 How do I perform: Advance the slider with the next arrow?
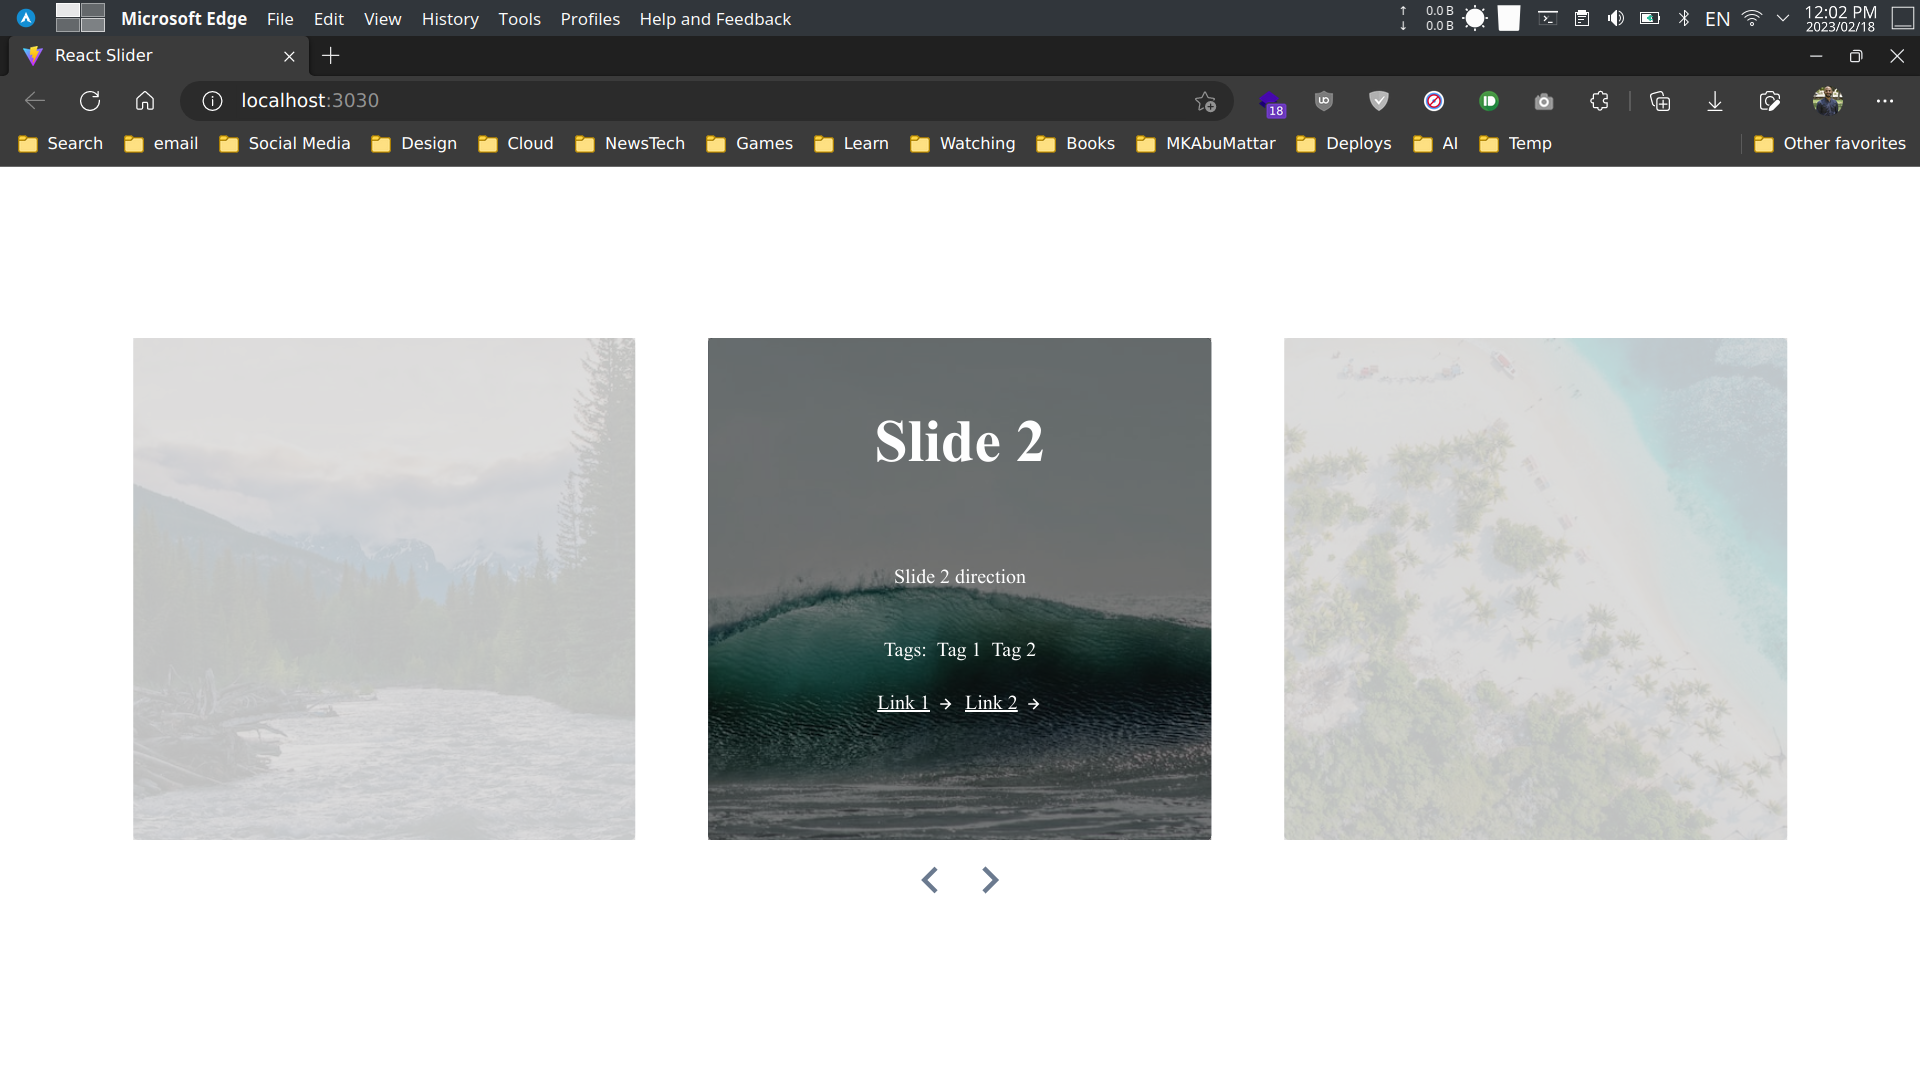990,879
